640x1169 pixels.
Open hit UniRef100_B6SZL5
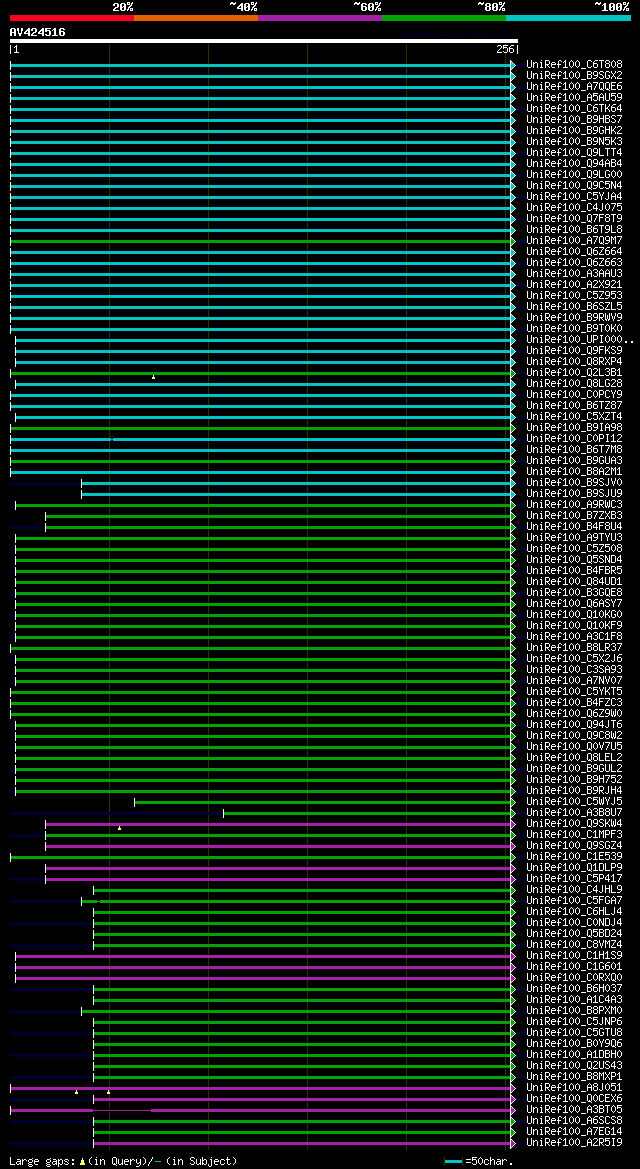coord(574,306)
